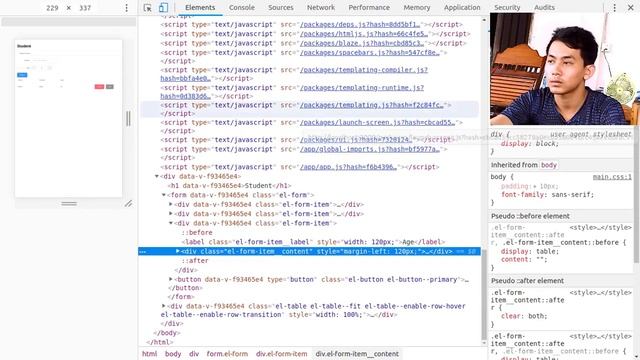The height and width of the screenshot is (360, 640).
Task: Open the Security tab
Action: coord(507,8)
